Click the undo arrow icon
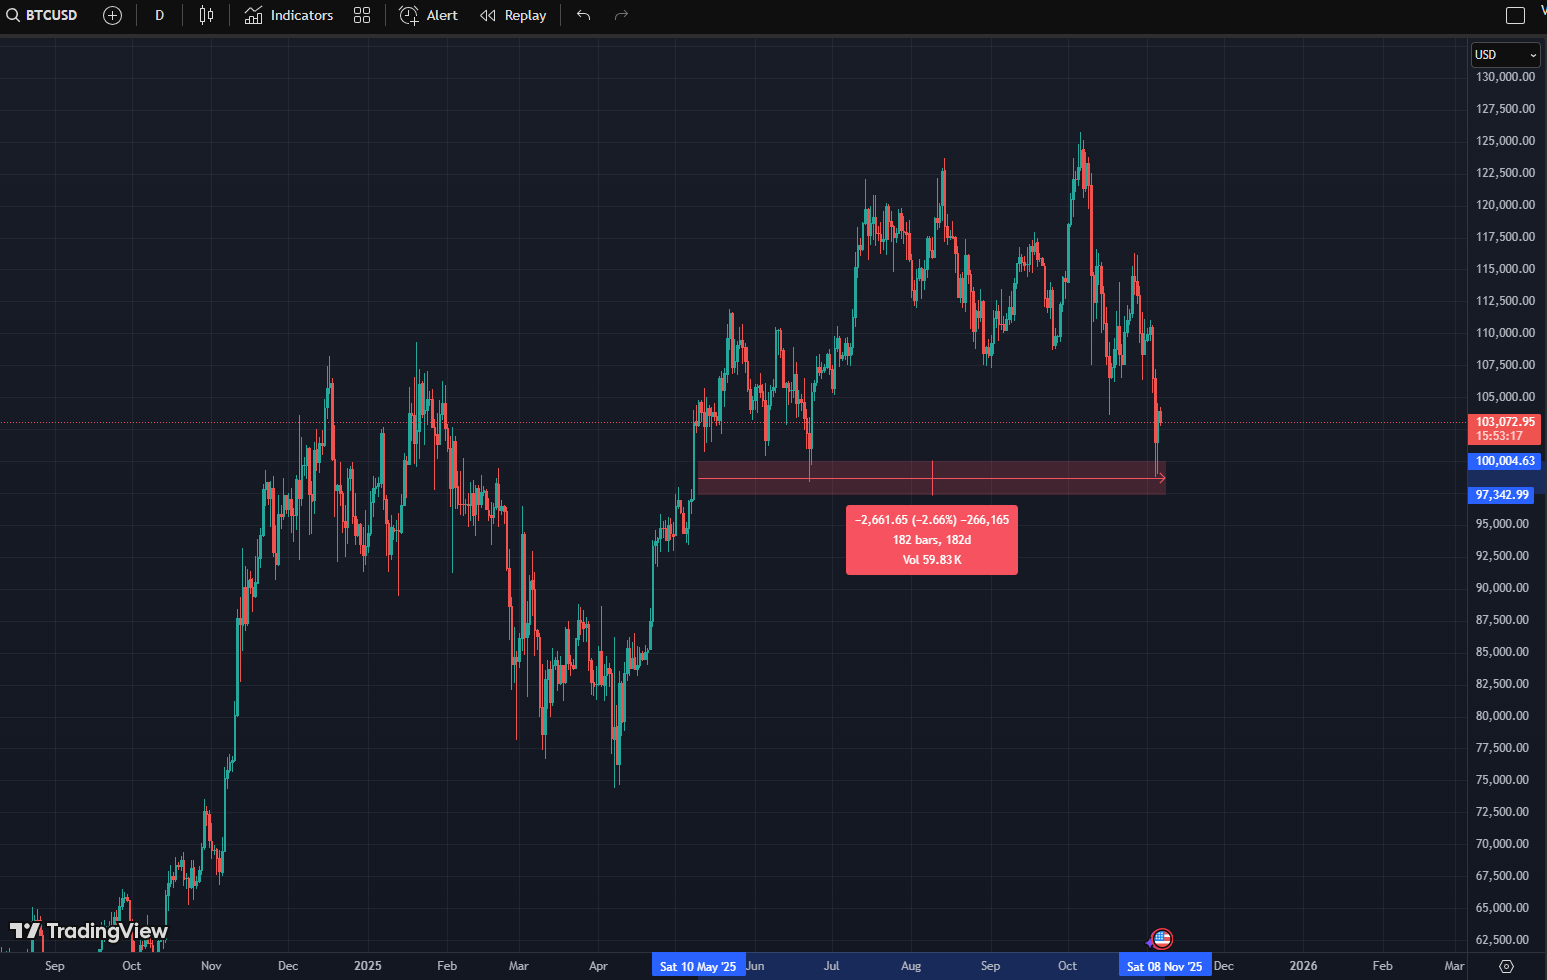 pyautogui.click(x=583, y=15)
